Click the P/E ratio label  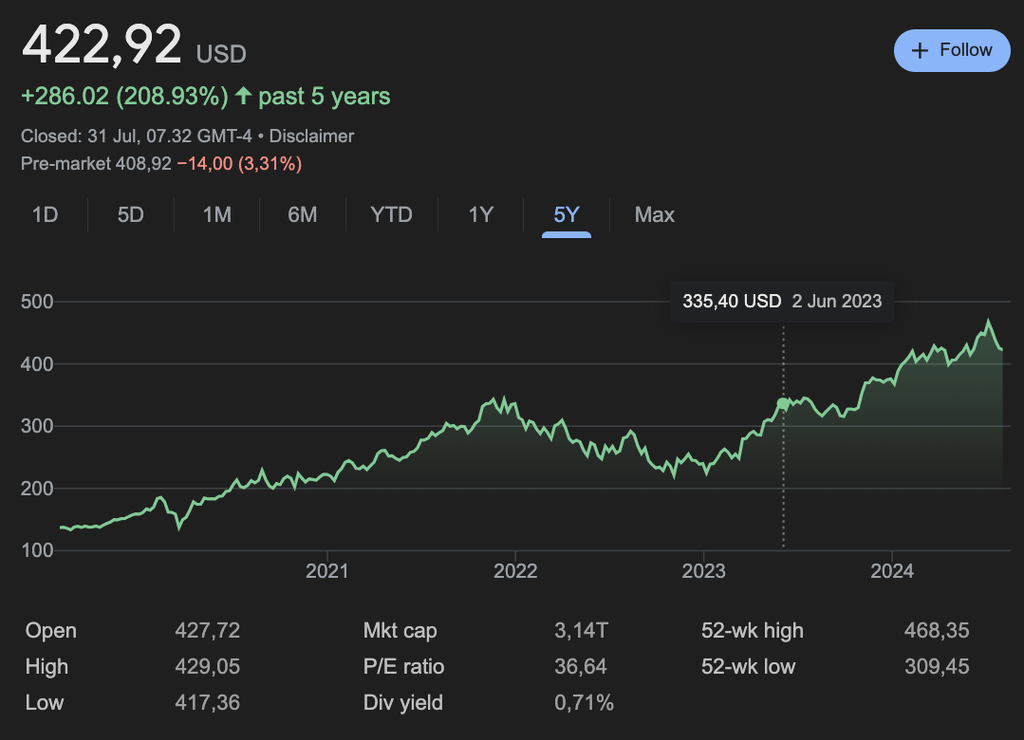point(404,667)
